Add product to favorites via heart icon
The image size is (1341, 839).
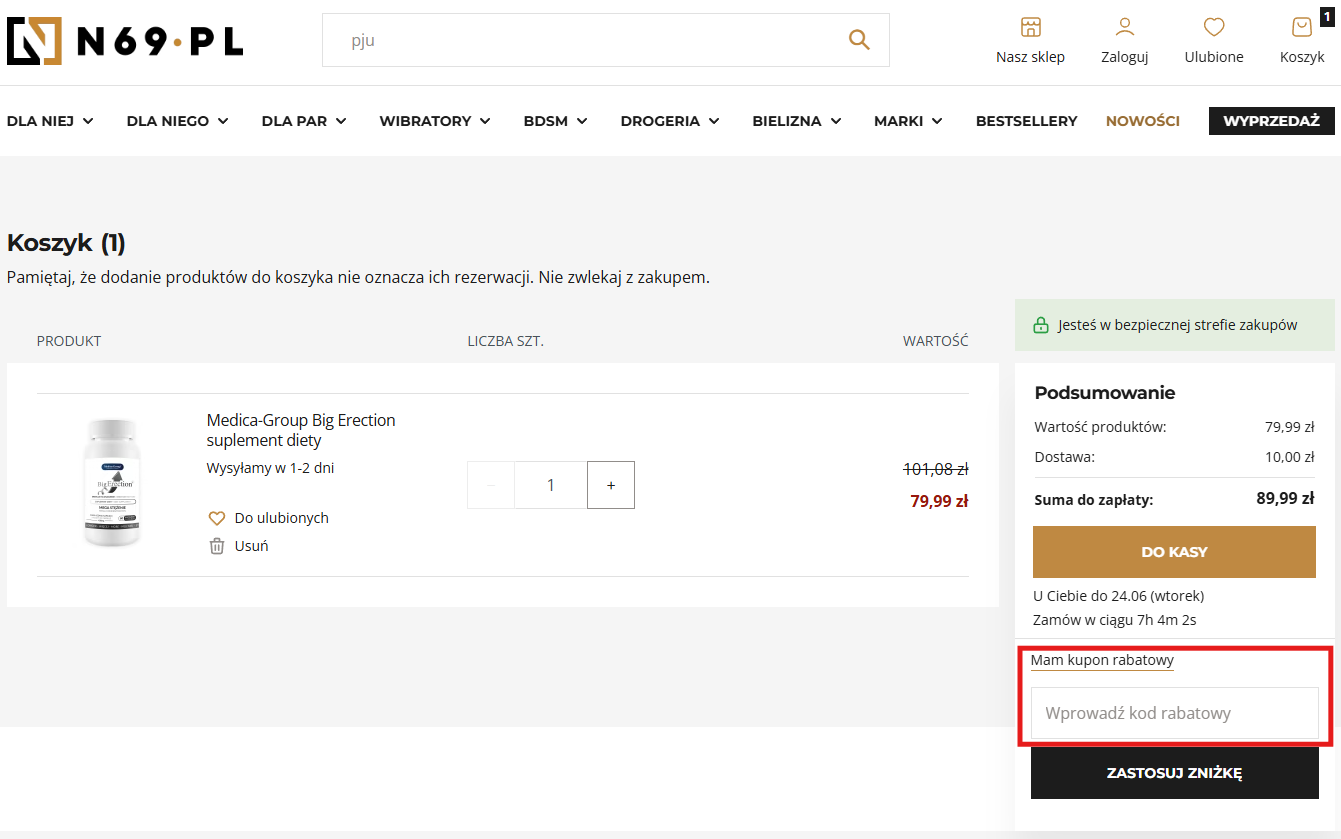click(x=217, y=518)
